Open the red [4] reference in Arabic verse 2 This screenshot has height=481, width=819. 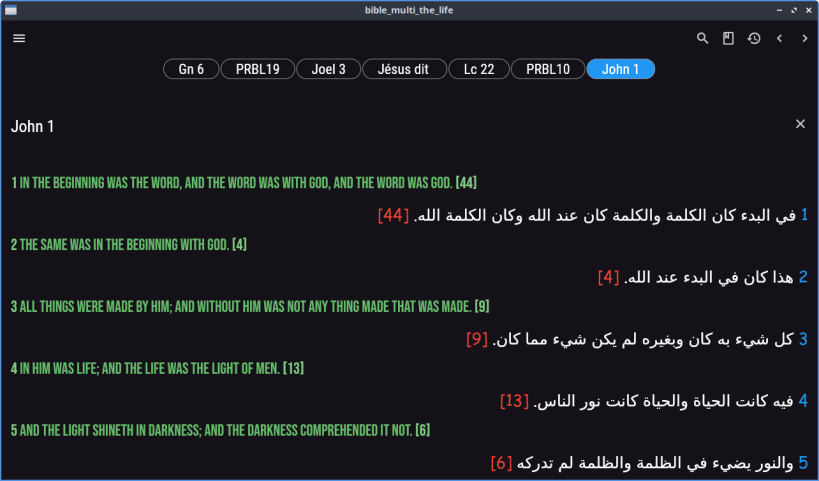[x=609, y=277]
